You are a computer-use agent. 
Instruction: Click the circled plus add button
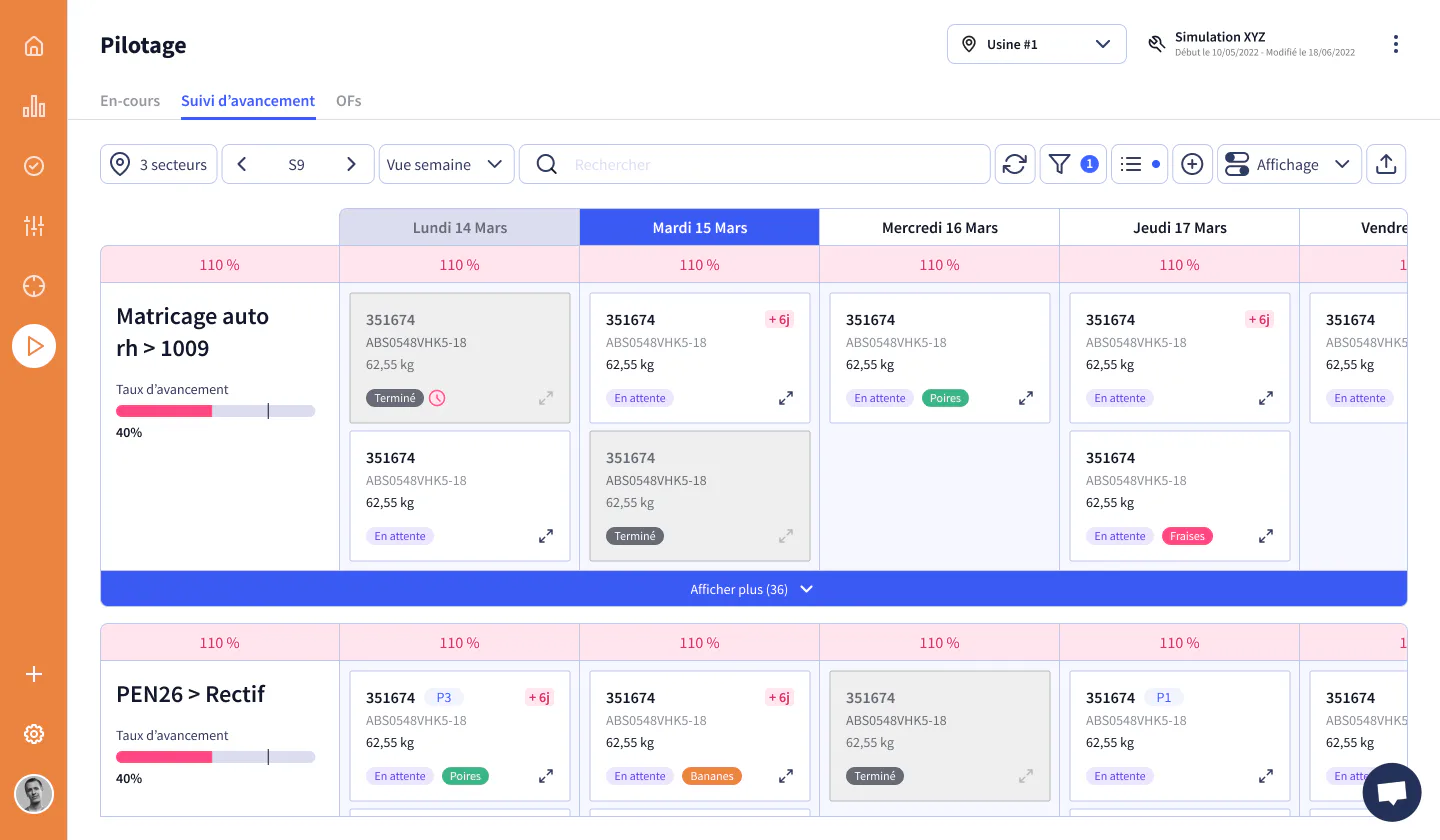(x=1192, y=164)
